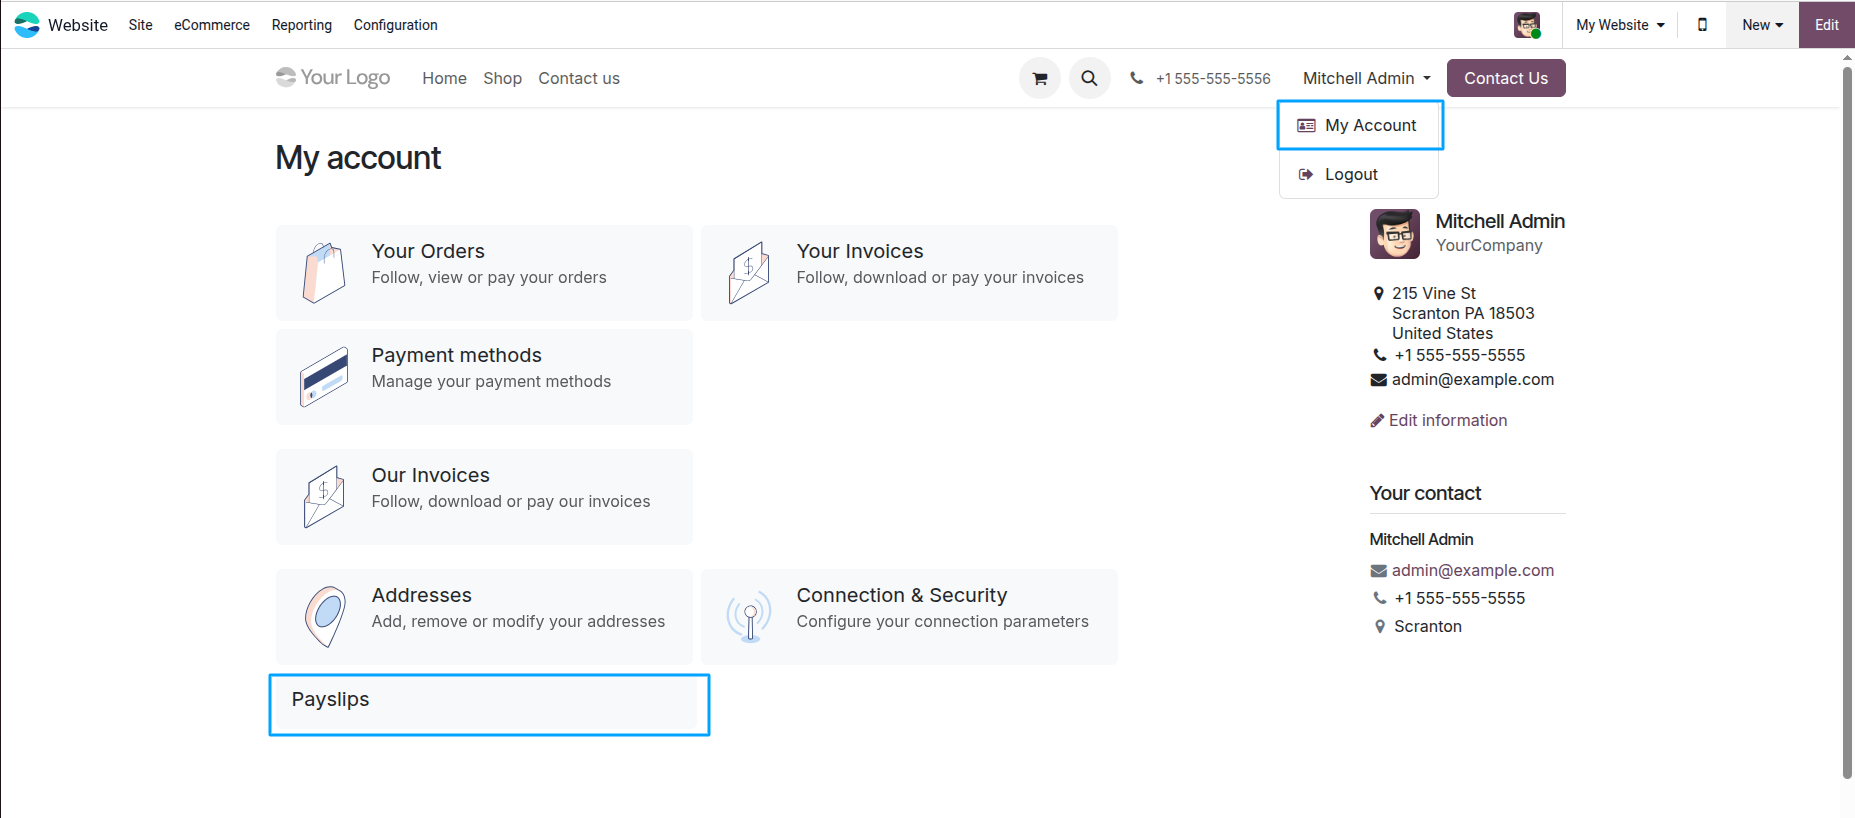Open the Connection & Security card
Image resolution: width=1855 pixels, height=818 pixels.
pyautogui.click(x=909, y=617)
